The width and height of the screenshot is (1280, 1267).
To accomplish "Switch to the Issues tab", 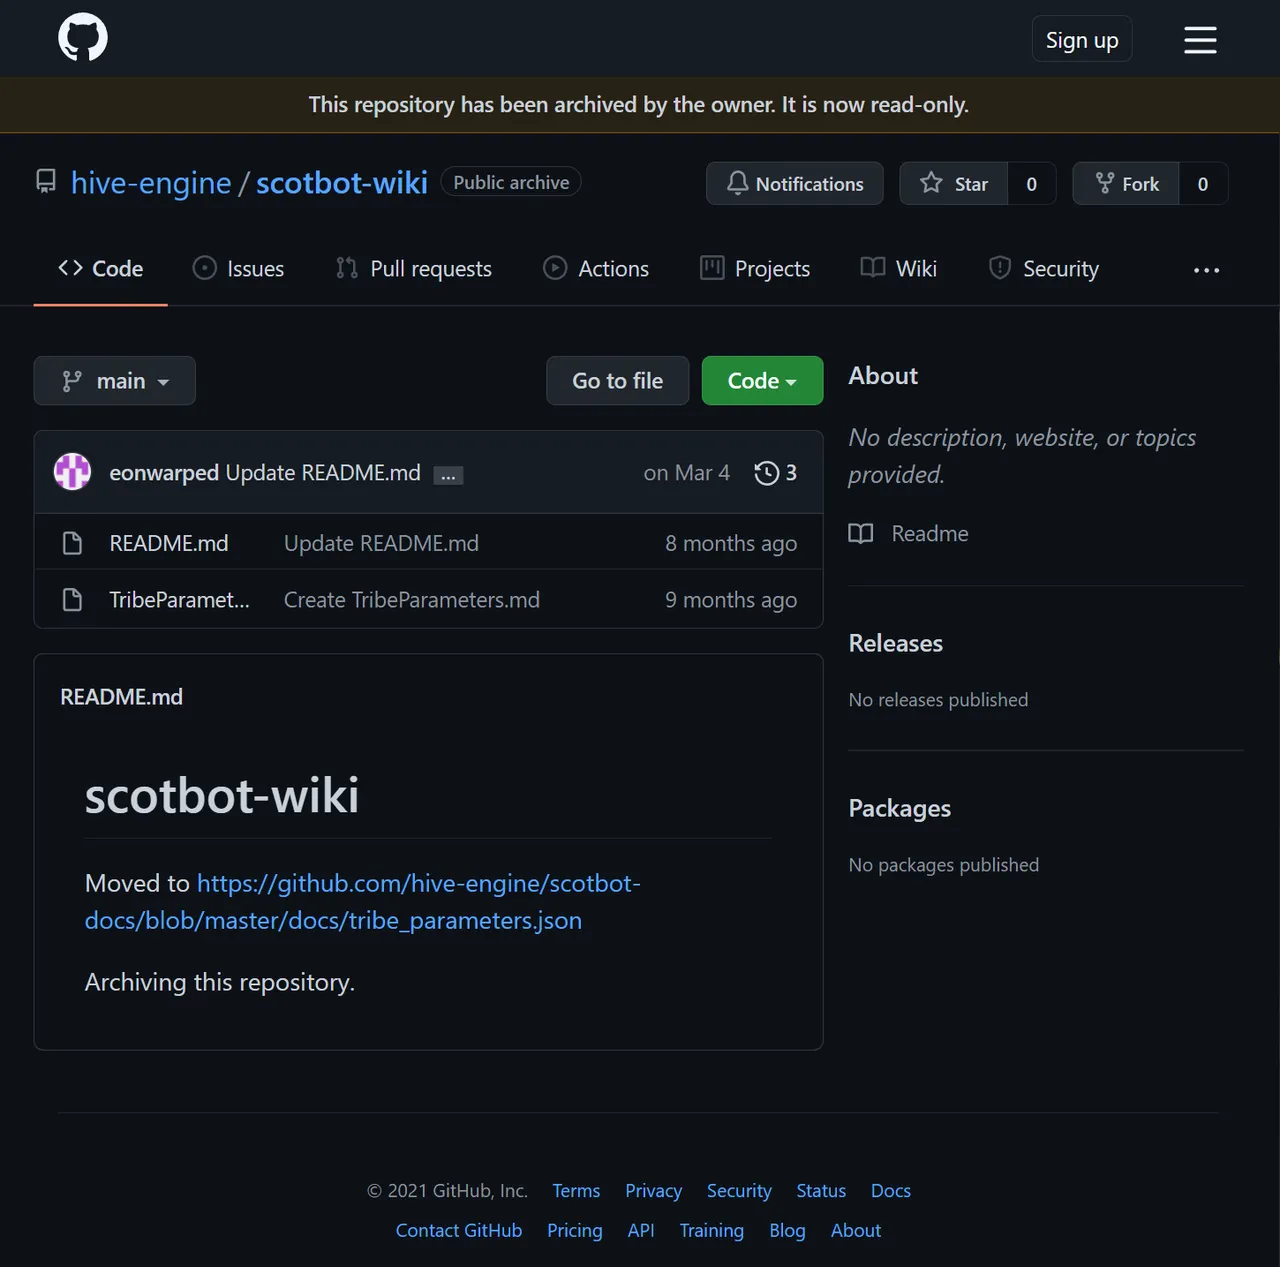I will point(238,269).
